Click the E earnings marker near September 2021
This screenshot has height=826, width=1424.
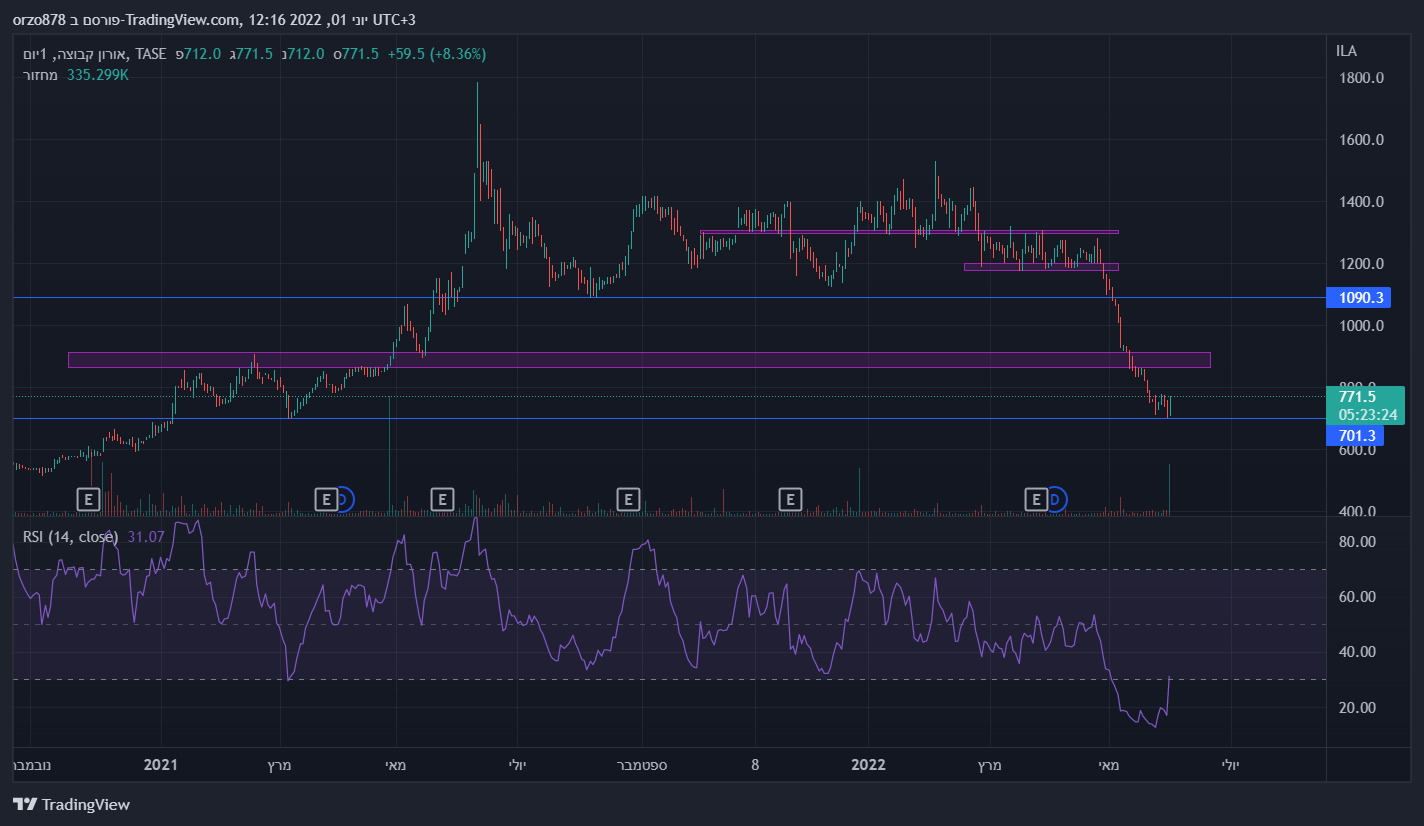pos(628,498)
